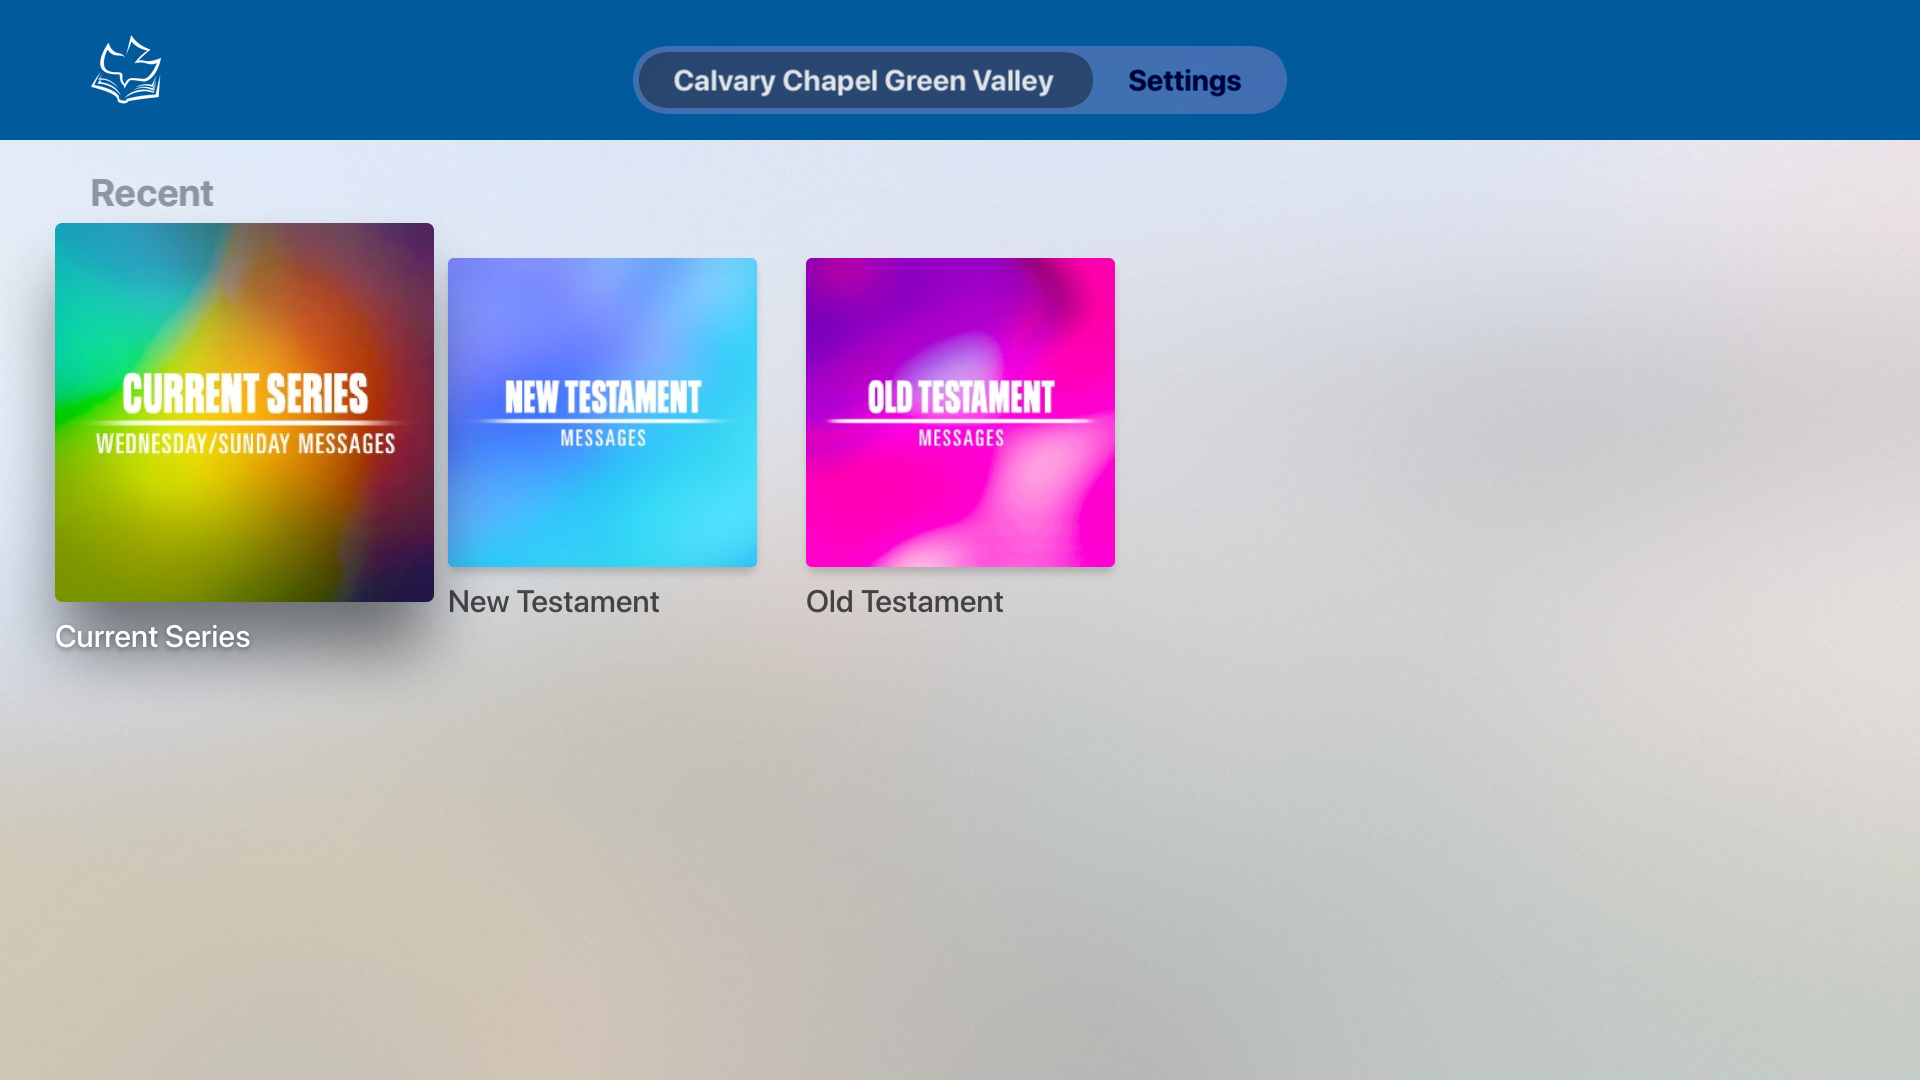This screenshot has width=1920, height=1080.
Task: Switch to the Settings tab
Action: [1184, 80]
